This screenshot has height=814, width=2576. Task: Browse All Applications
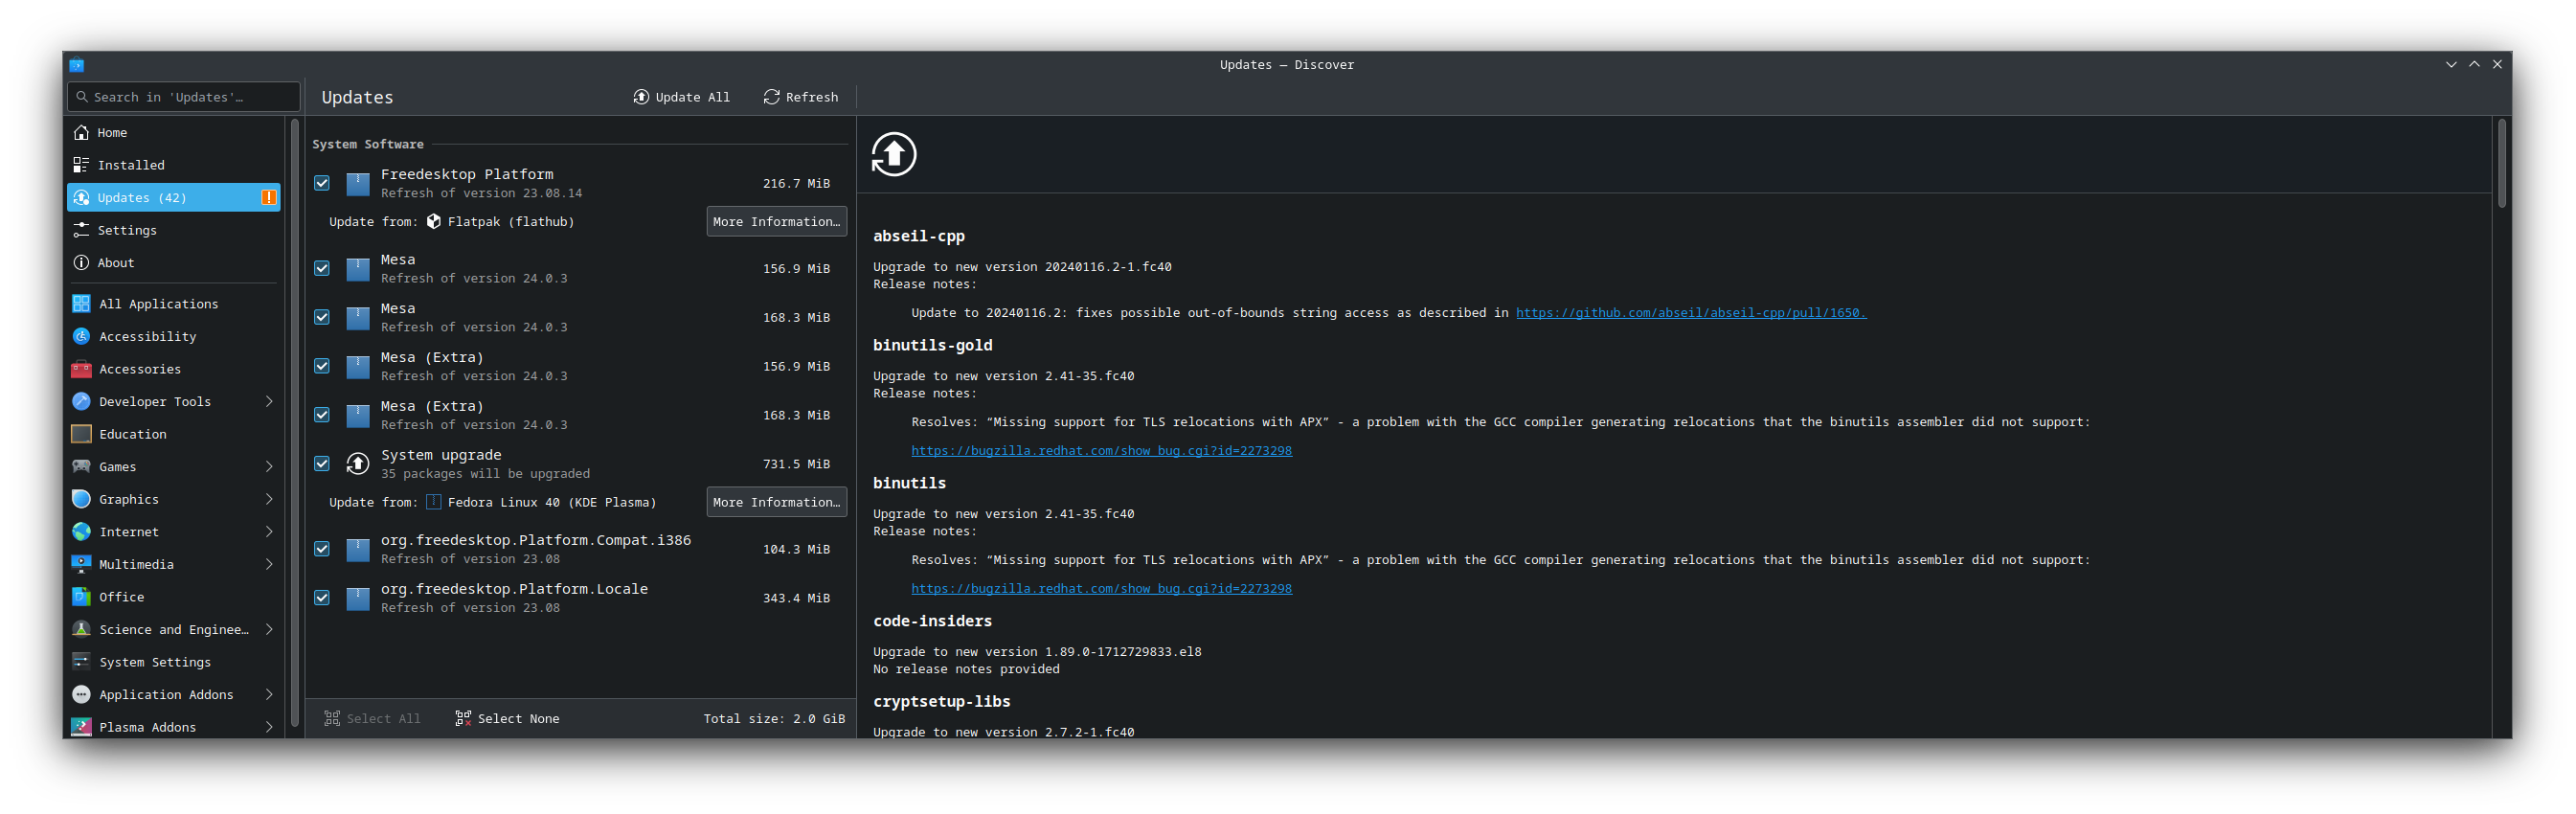(x=174, y=304)
